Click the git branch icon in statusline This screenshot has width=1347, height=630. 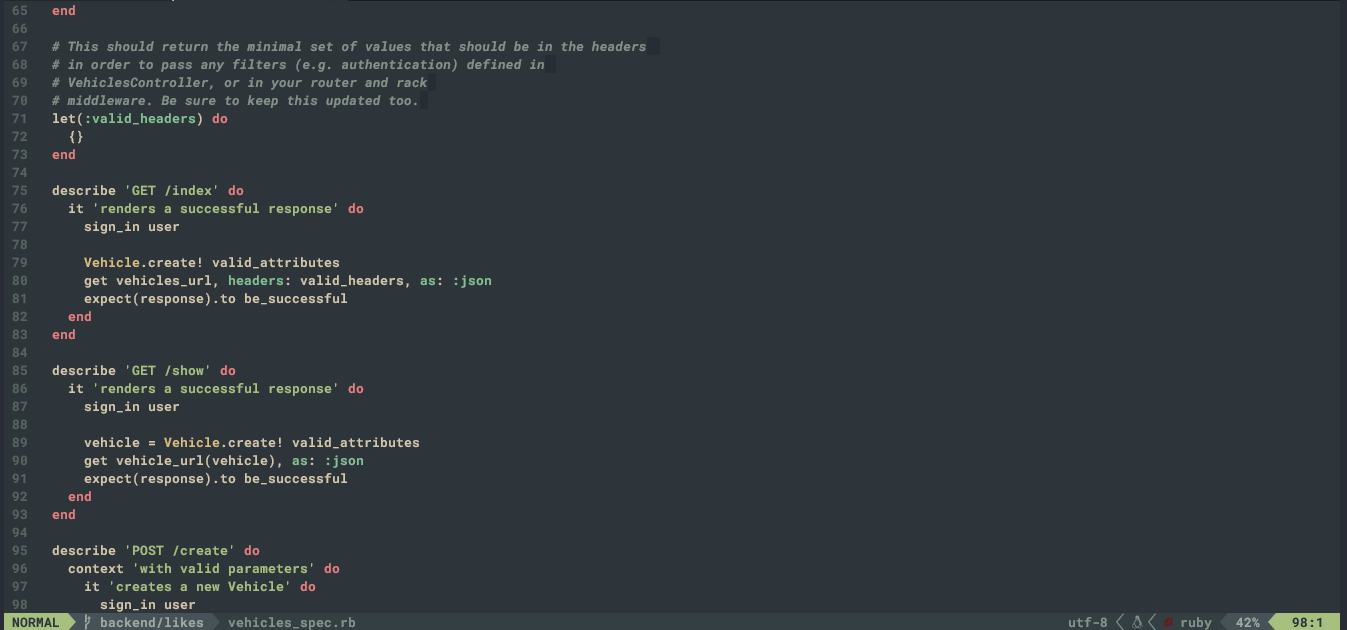pyautogui.click(x=88, y=622)
